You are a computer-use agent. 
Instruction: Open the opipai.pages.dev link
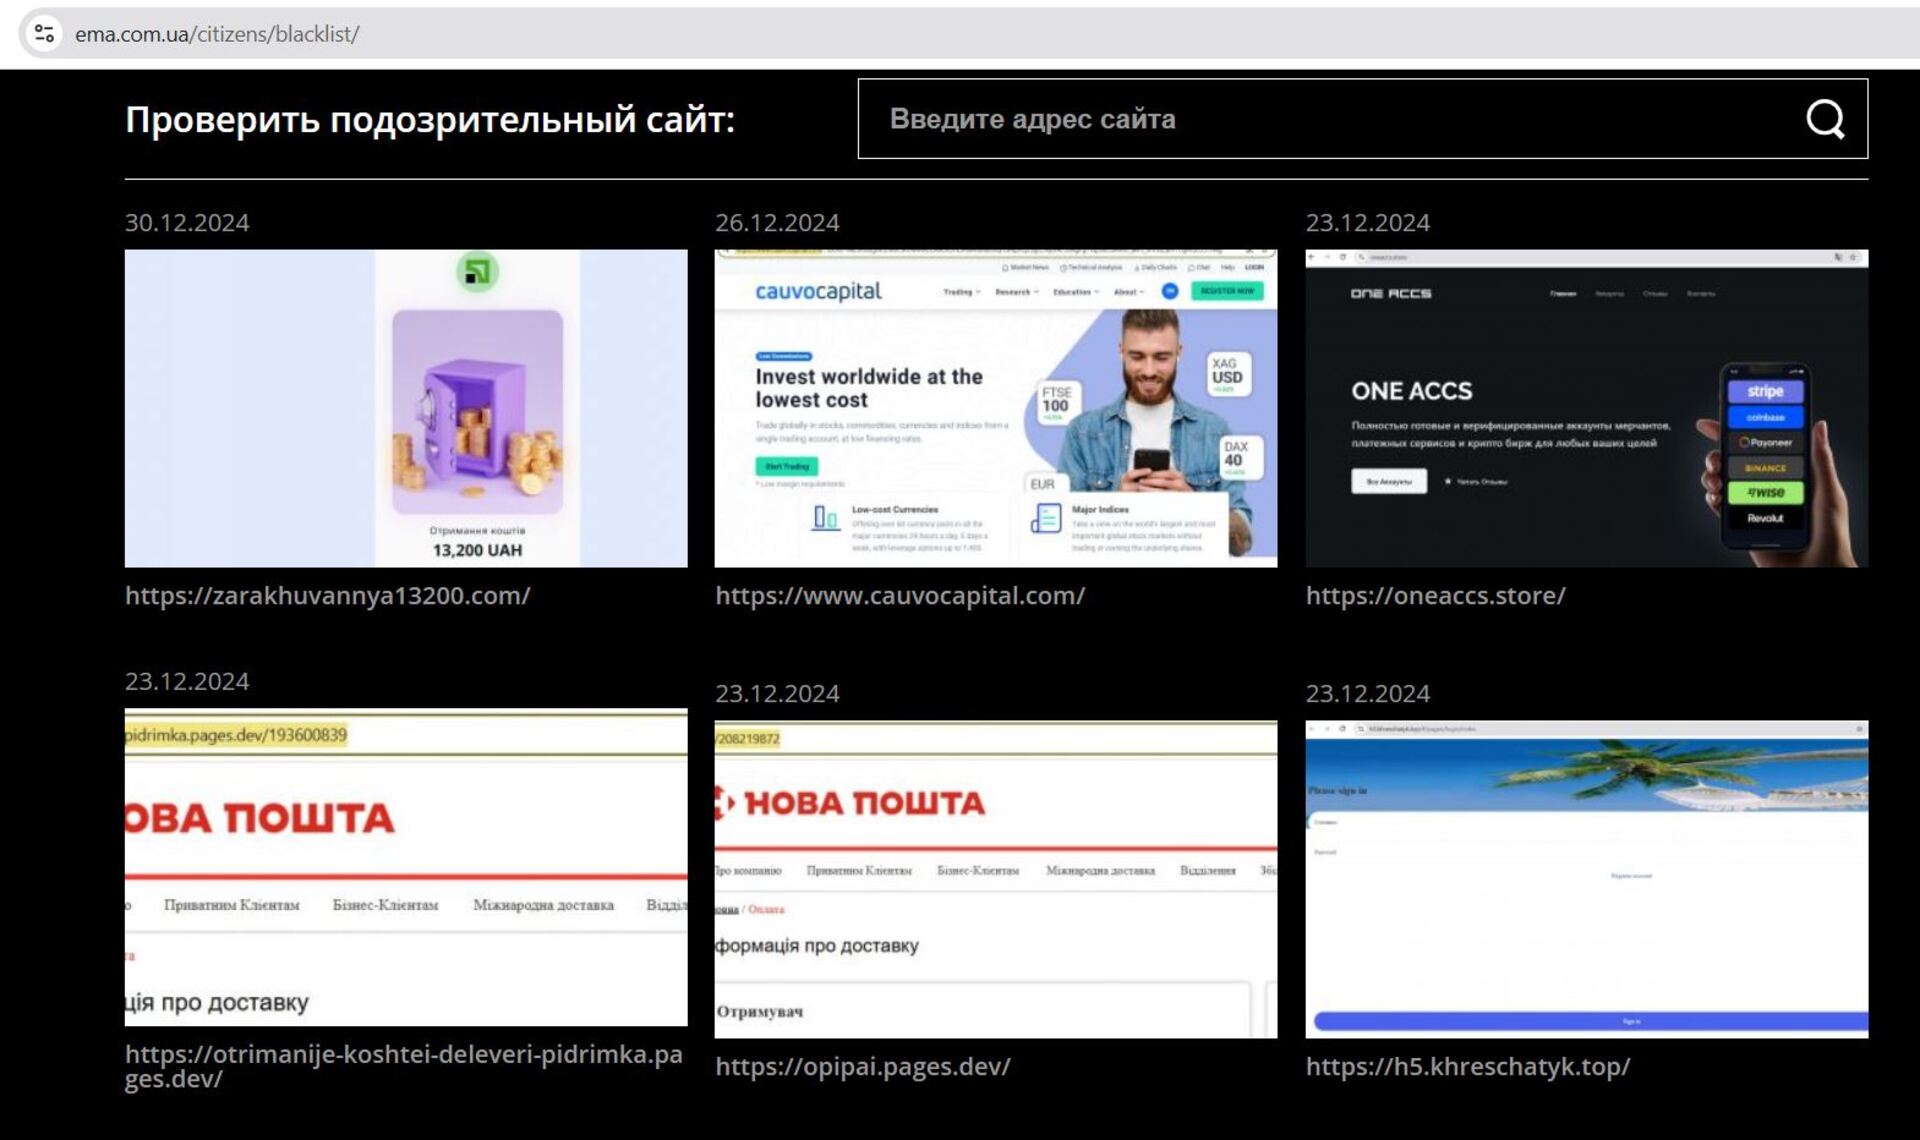862,1067
